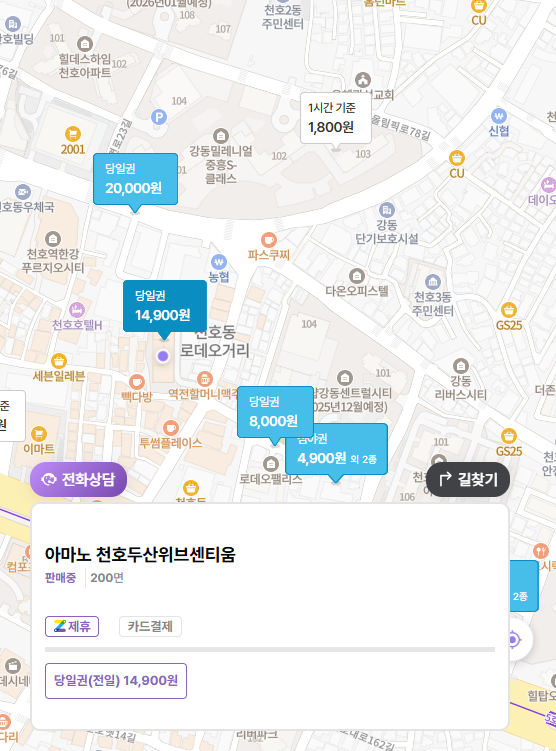Select the 천호호텔H purple hotel icon
Image resolution: width=556 pixels, height=751 pixels.
77,310
